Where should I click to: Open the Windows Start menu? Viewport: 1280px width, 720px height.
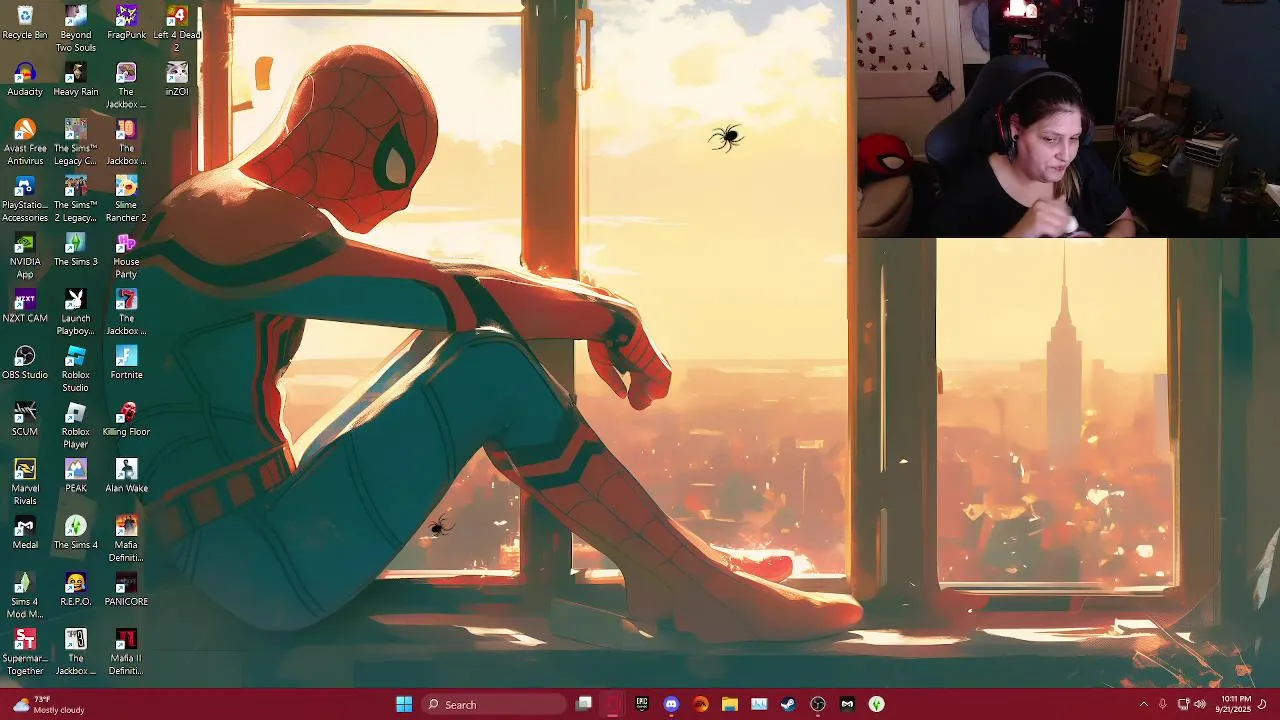click(404, 704)
